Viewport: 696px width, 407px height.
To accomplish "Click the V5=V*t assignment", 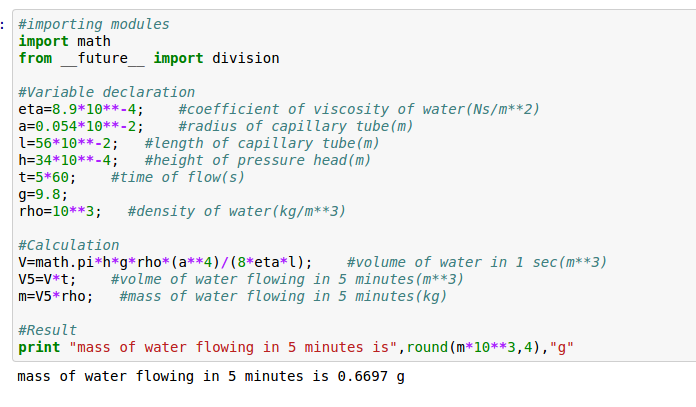I will (x=47, y=279).
